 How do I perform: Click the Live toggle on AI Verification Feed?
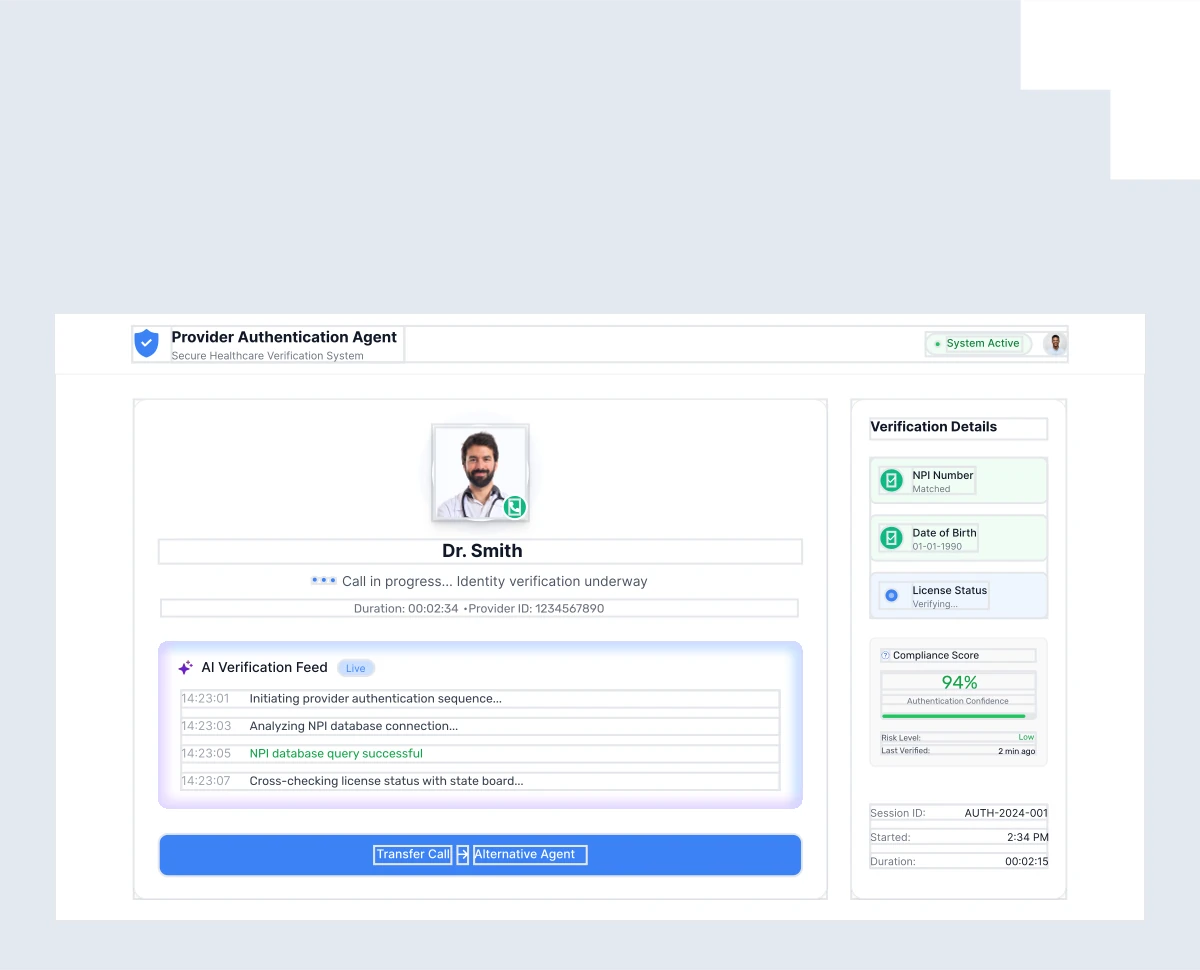coord(355,667)
